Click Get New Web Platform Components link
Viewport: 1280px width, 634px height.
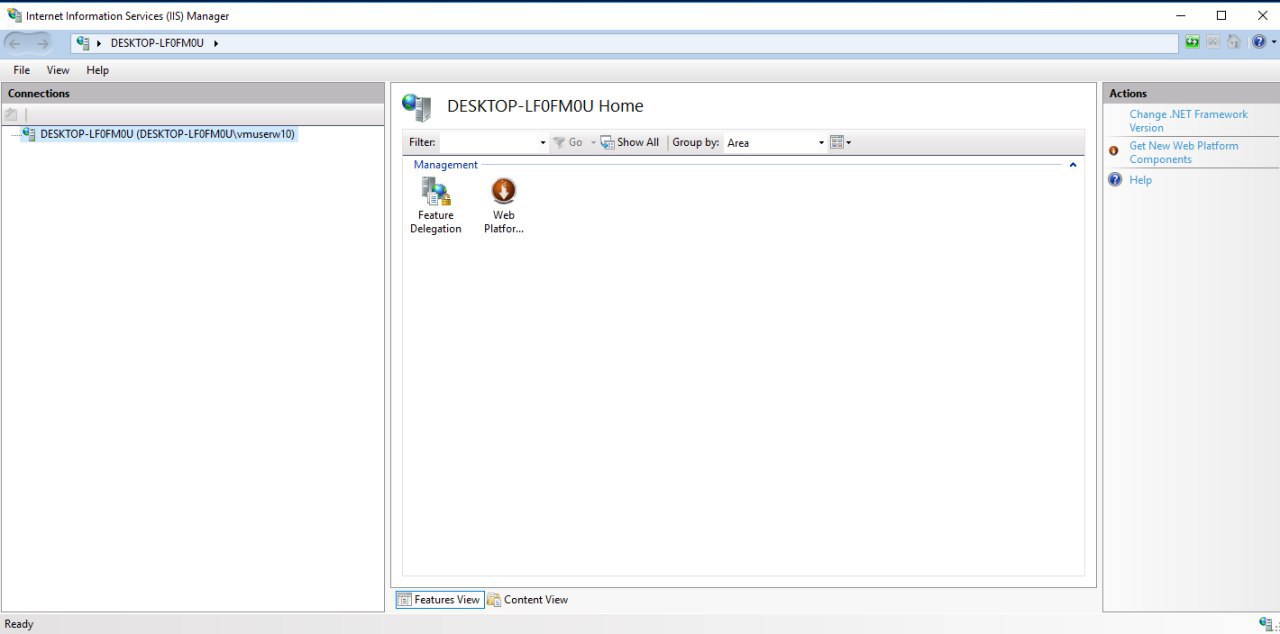(x=1183, y=152)
